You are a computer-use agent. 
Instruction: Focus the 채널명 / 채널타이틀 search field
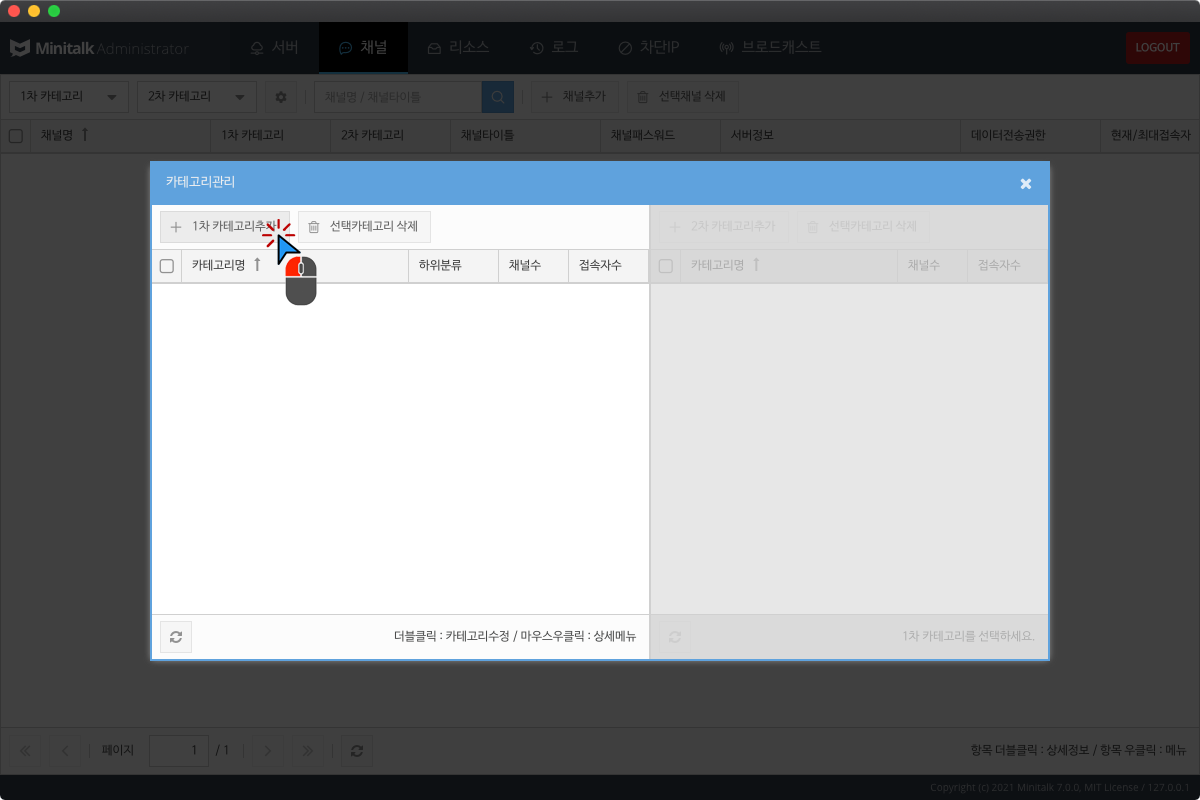tap(398, 97)
